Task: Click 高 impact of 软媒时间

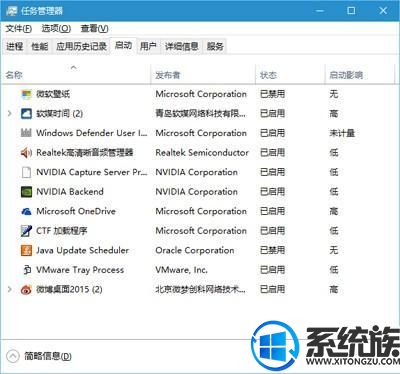Action: pyautogui.click(x=334, y=114)
